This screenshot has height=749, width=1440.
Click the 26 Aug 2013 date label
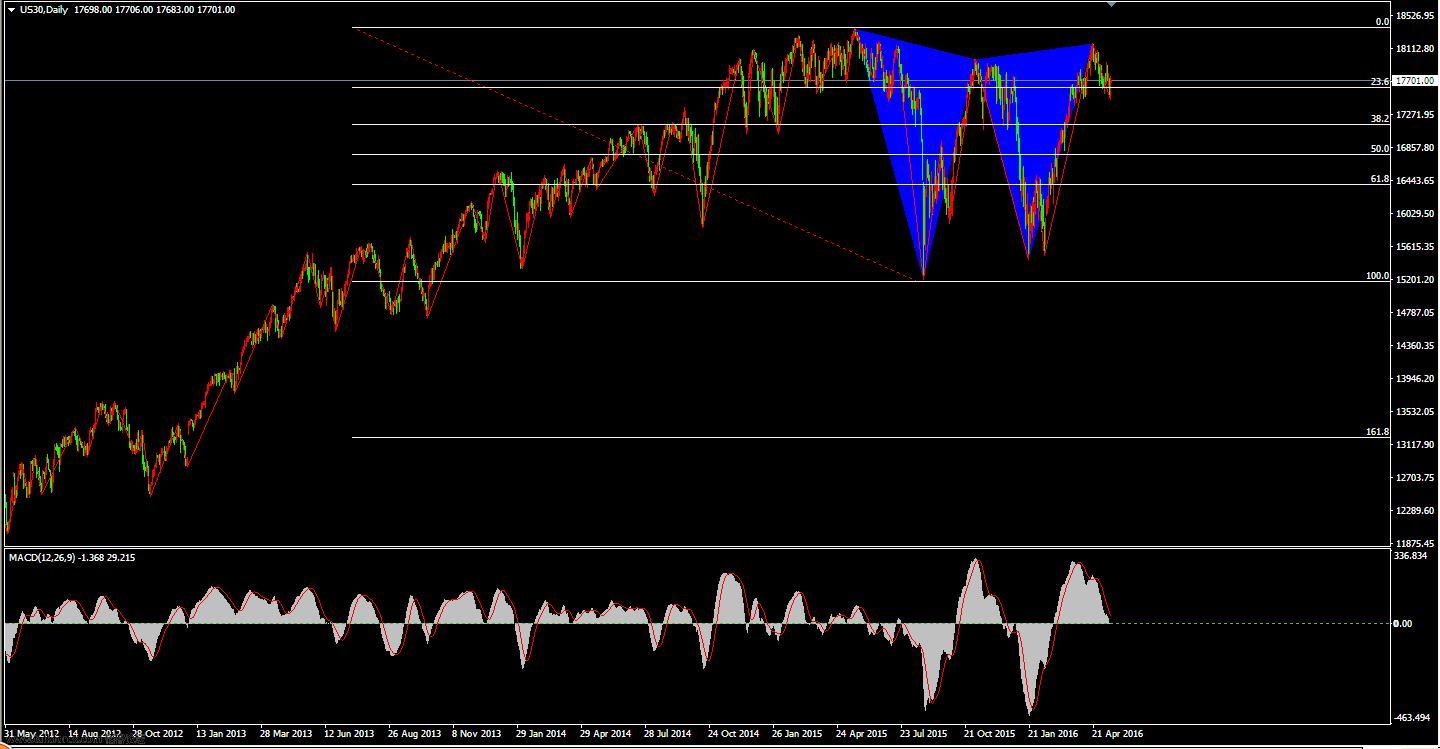tap(415, 733)
